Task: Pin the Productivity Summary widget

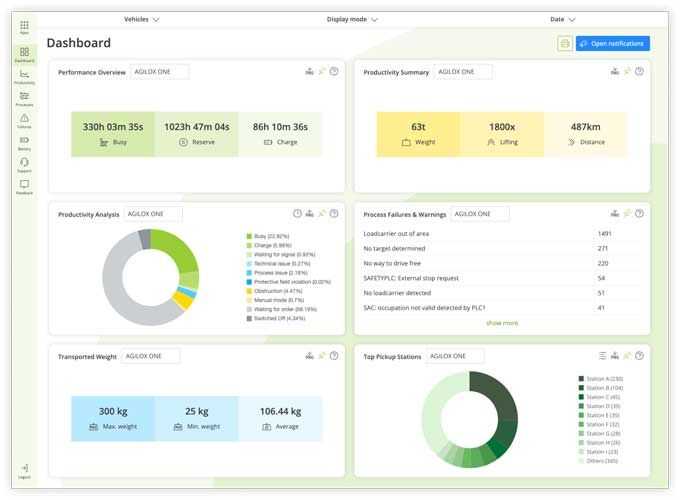Action: [627, 72]
